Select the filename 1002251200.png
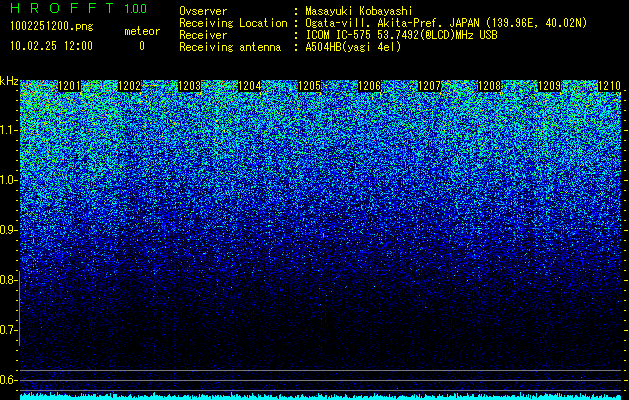The width and height of the screenshot is (629, 400). tap(52, 26)
